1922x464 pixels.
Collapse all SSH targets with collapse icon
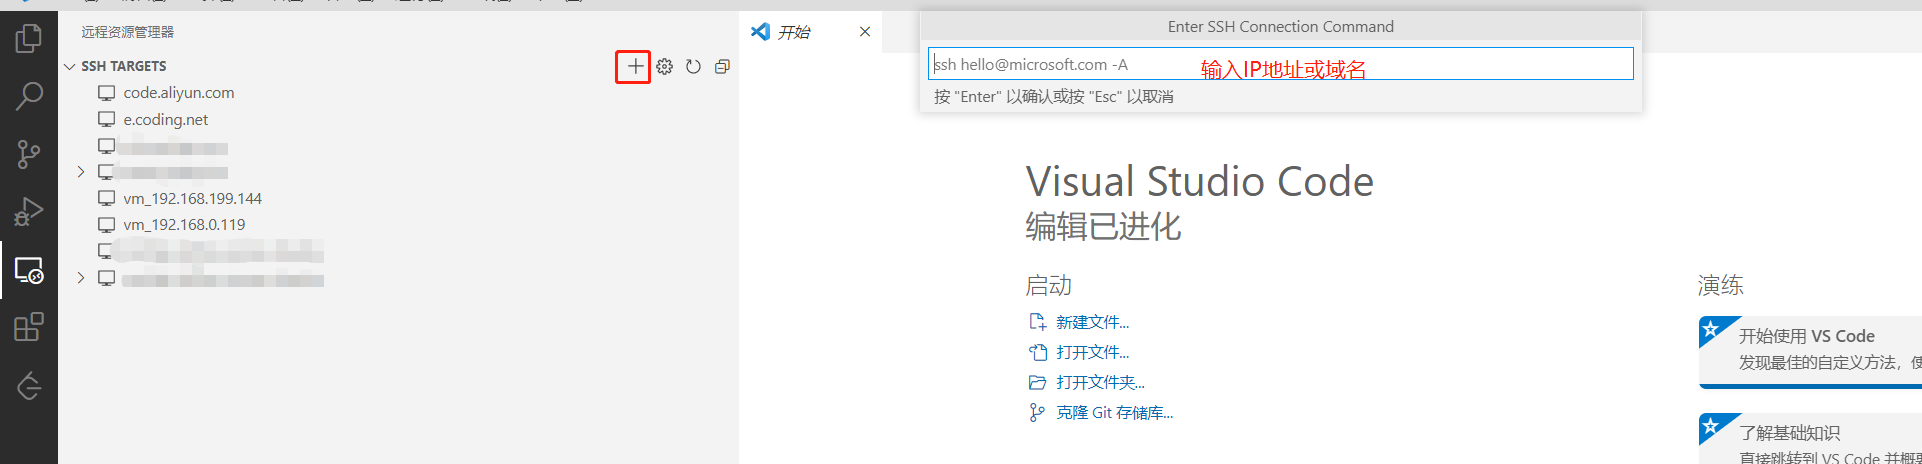point(722,67)
